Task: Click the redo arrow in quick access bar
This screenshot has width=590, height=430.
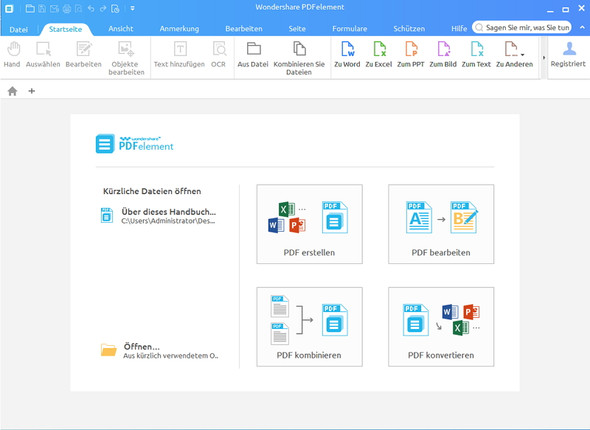Action: pyautogui.click(x=103, y=9)
